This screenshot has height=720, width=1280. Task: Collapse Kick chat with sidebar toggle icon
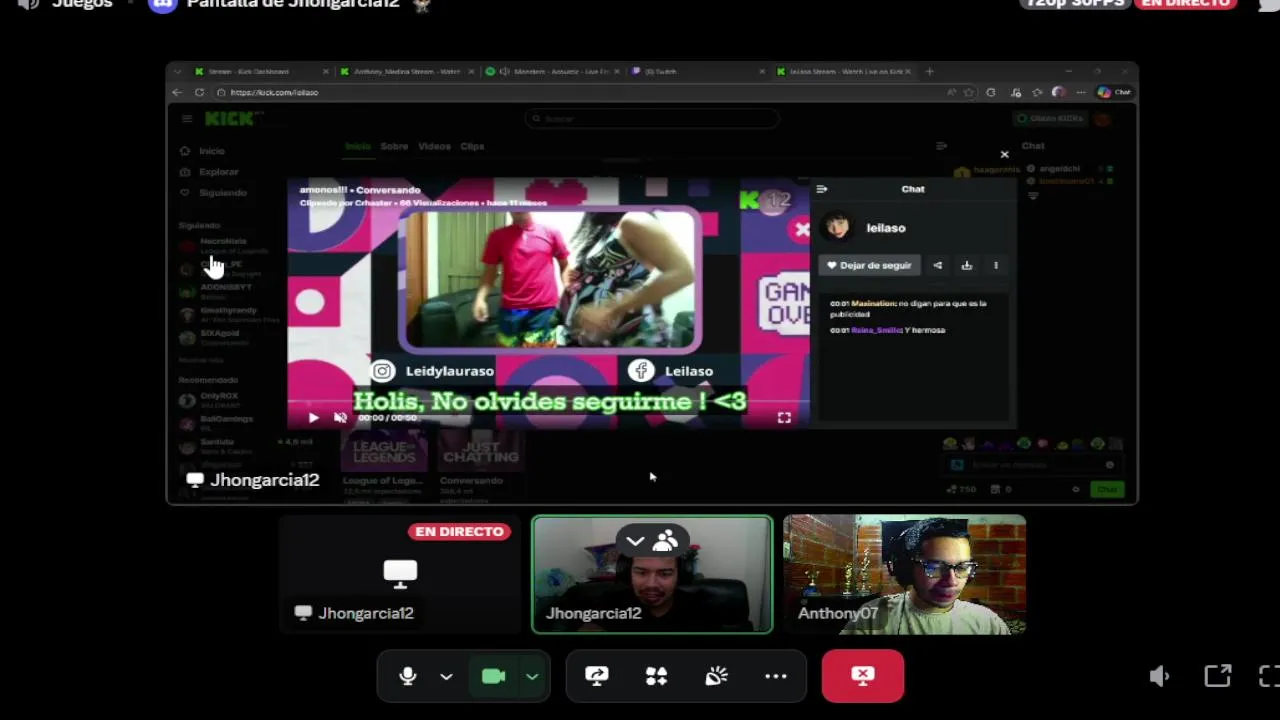pos(941,146)
